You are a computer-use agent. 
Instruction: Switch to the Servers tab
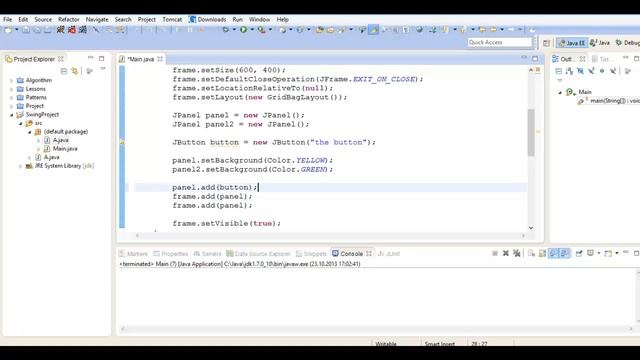point(207,253)
